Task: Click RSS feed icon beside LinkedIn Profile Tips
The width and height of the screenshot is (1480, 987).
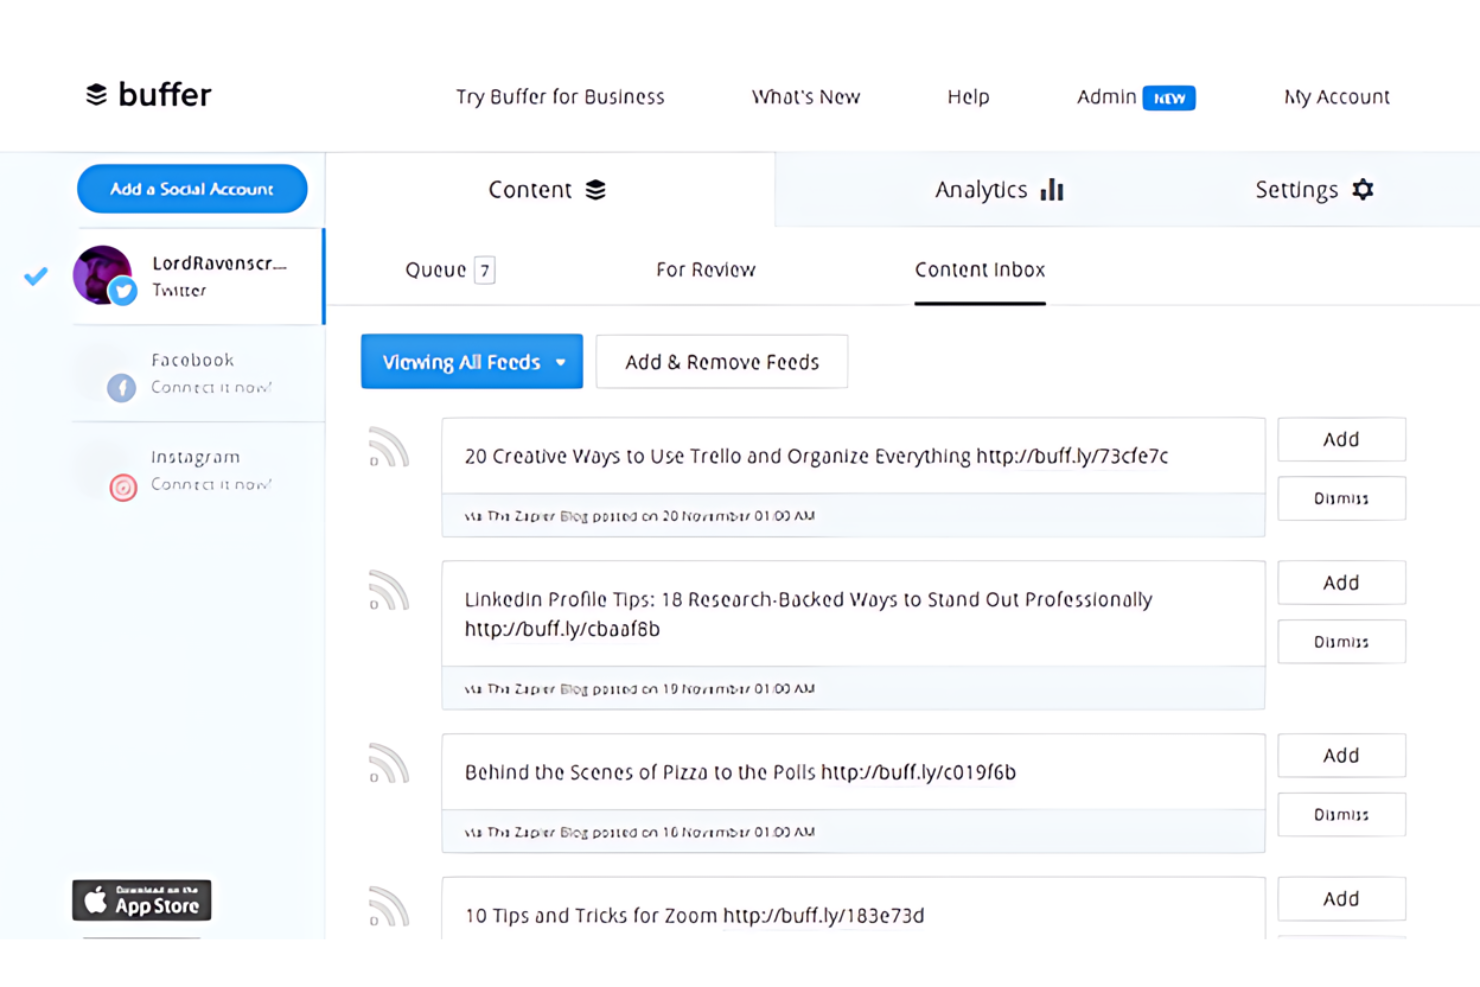Action: click(388, 590)
